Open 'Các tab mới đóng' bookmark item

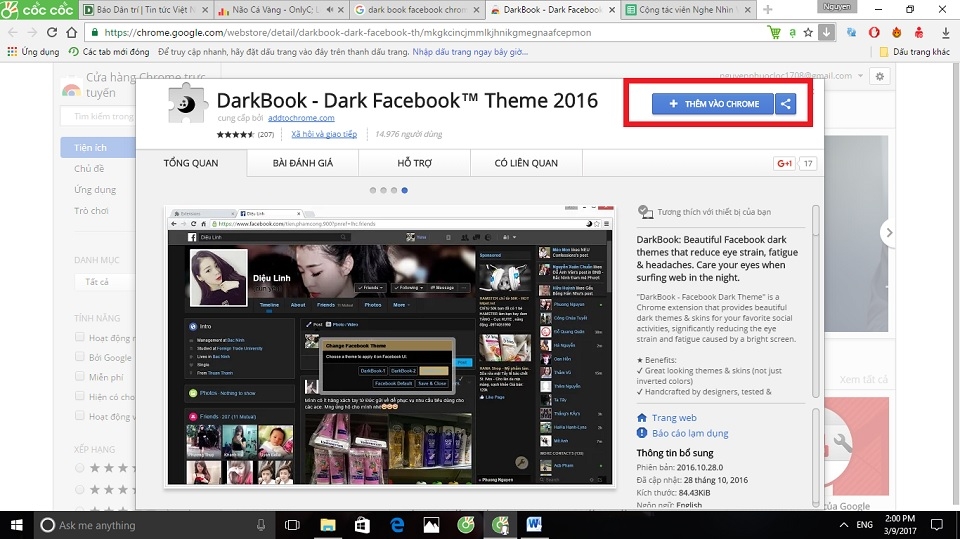click(109, 52)
